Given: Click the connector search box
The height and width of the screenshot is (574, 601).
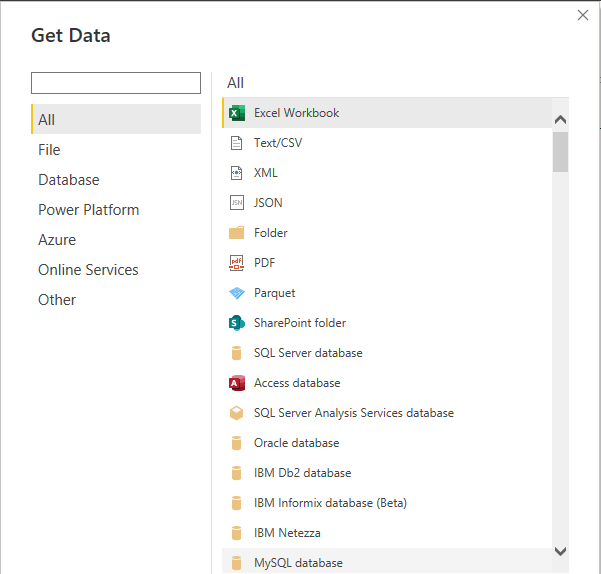Looking at the screenshot, I should coord(116,83).
